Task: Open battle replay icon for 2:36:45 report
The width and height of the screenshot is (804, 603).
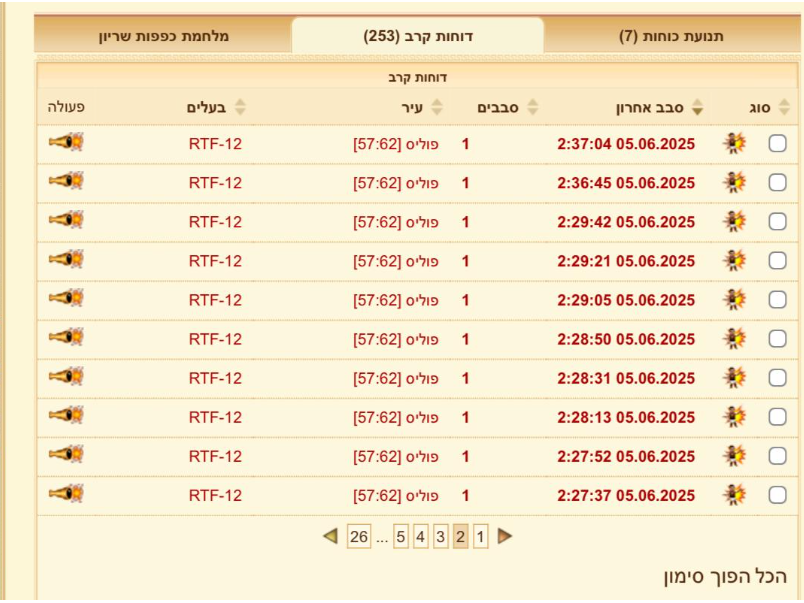Action: pyautogui.click(x=66, y=180)
